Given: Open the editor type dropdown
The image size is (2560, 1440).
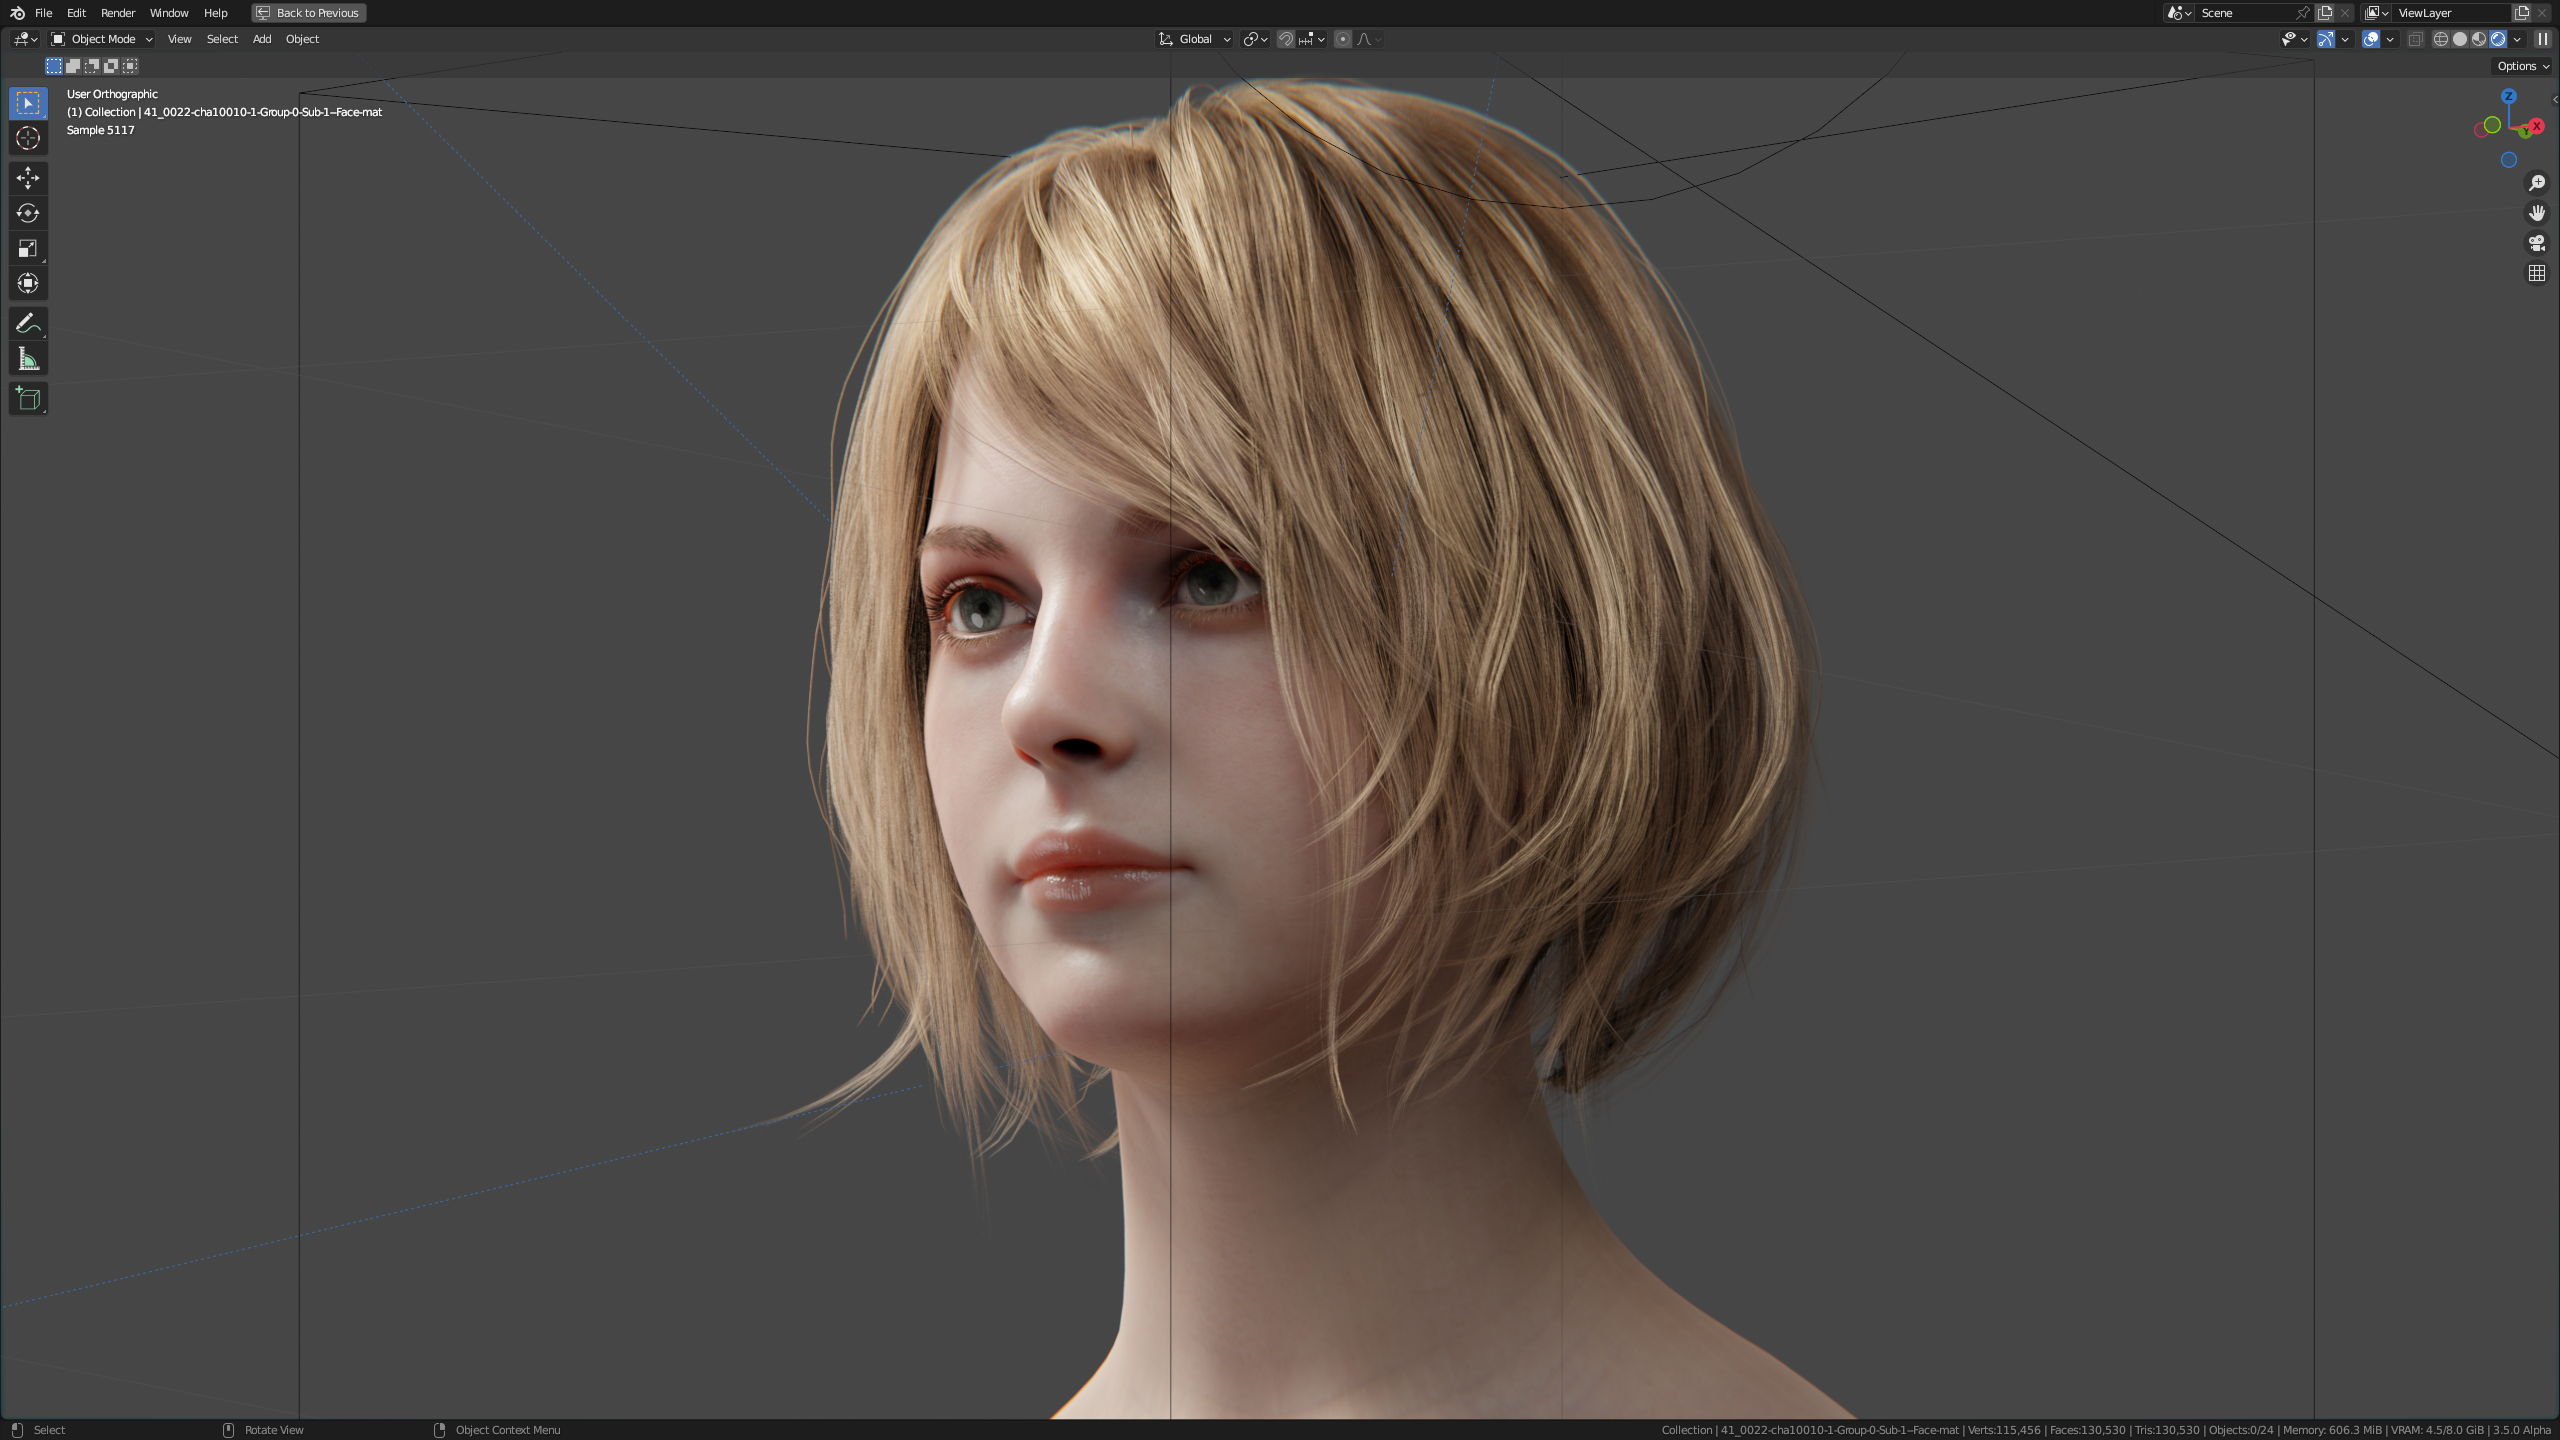Looking at the screenshot, I should pyautogui.click(x=25, y=39).
